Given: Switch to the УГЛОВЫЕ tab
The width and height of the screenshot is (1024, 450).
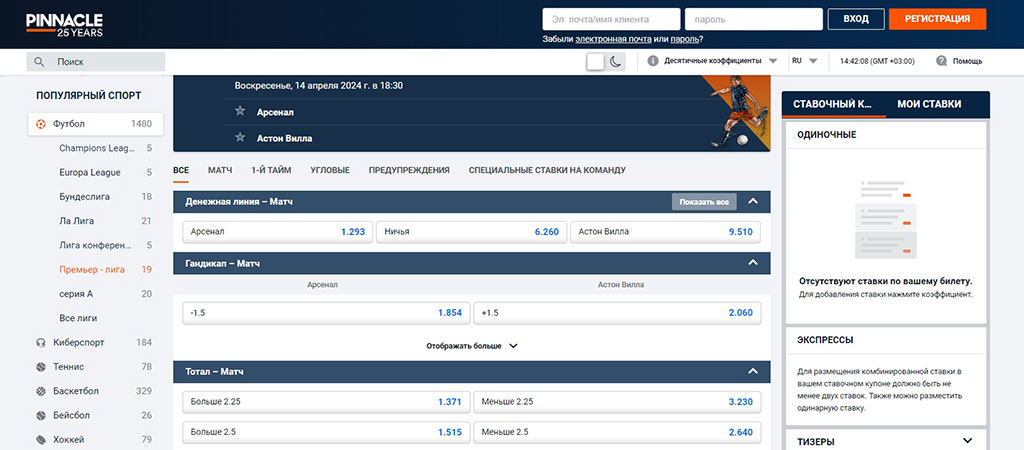Looking at the screenshot, I should pos(330,170).
